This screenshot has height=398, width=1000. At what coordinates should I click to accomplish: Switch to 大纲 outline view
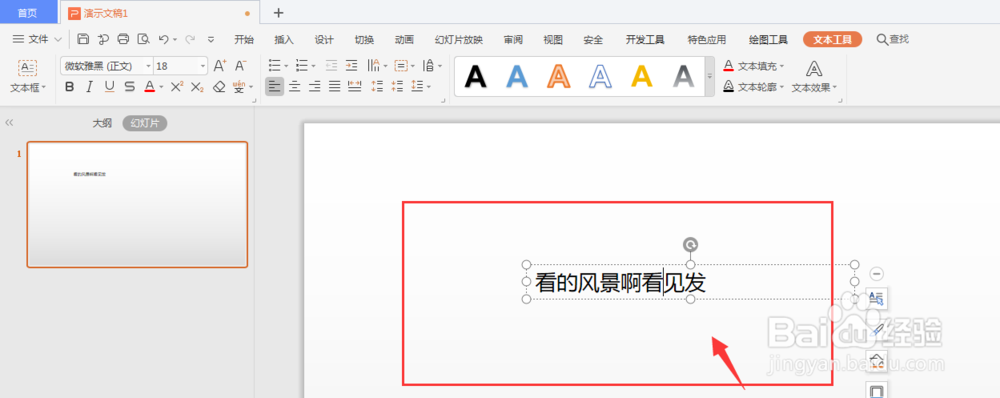(x=102, y=123)
